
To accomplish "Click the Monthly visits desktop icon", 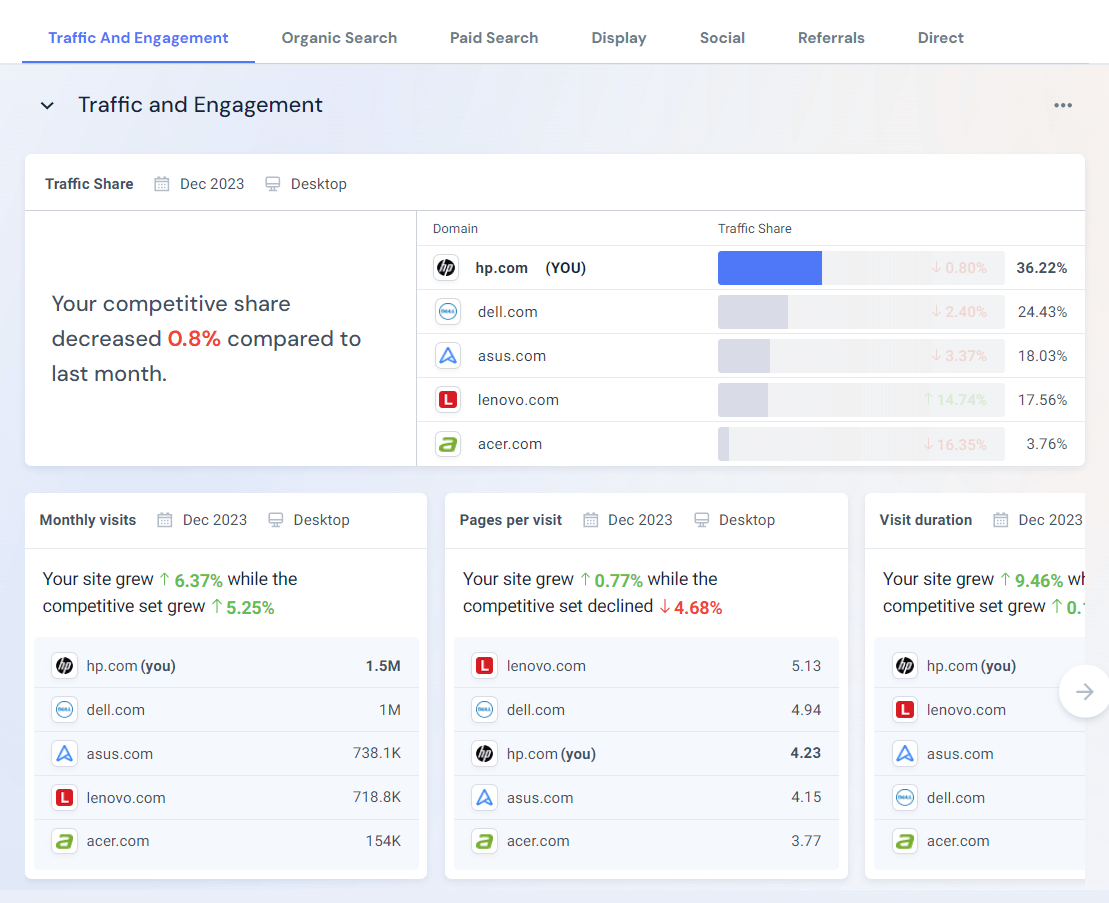I will pos(276,520).
